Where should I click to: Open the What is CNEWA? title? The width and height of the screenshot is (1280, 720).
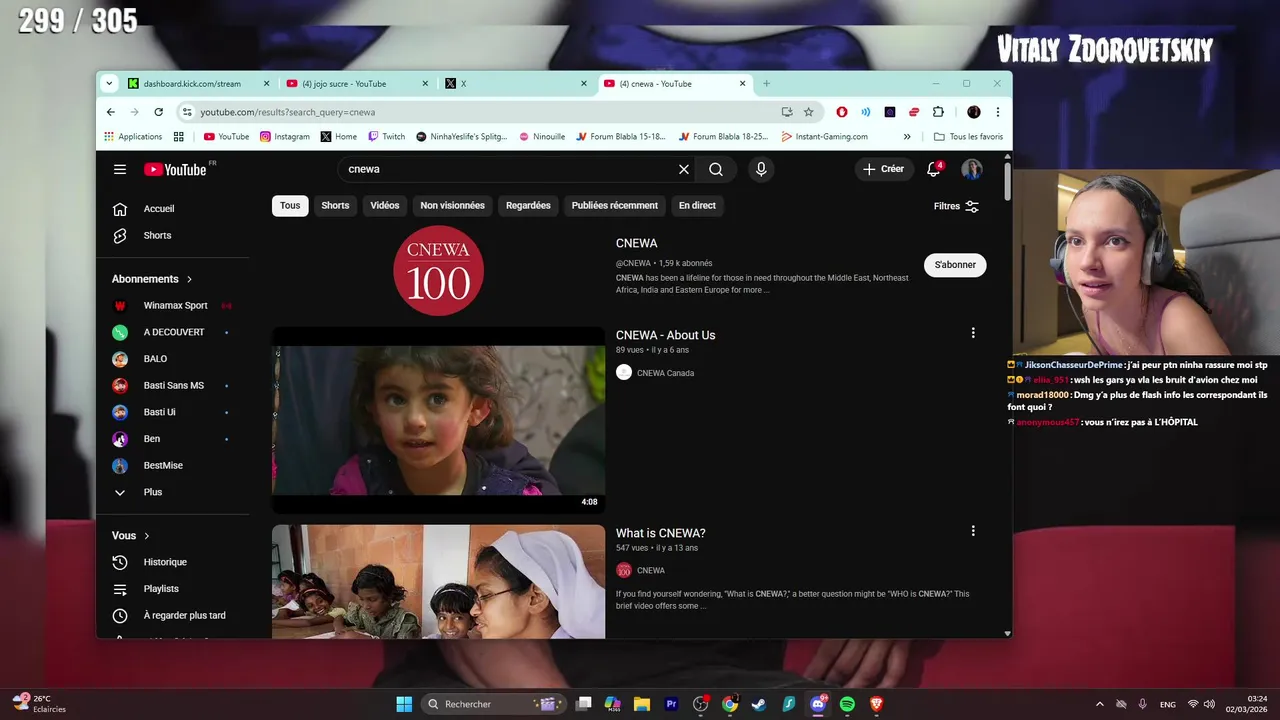click(661, 533)
